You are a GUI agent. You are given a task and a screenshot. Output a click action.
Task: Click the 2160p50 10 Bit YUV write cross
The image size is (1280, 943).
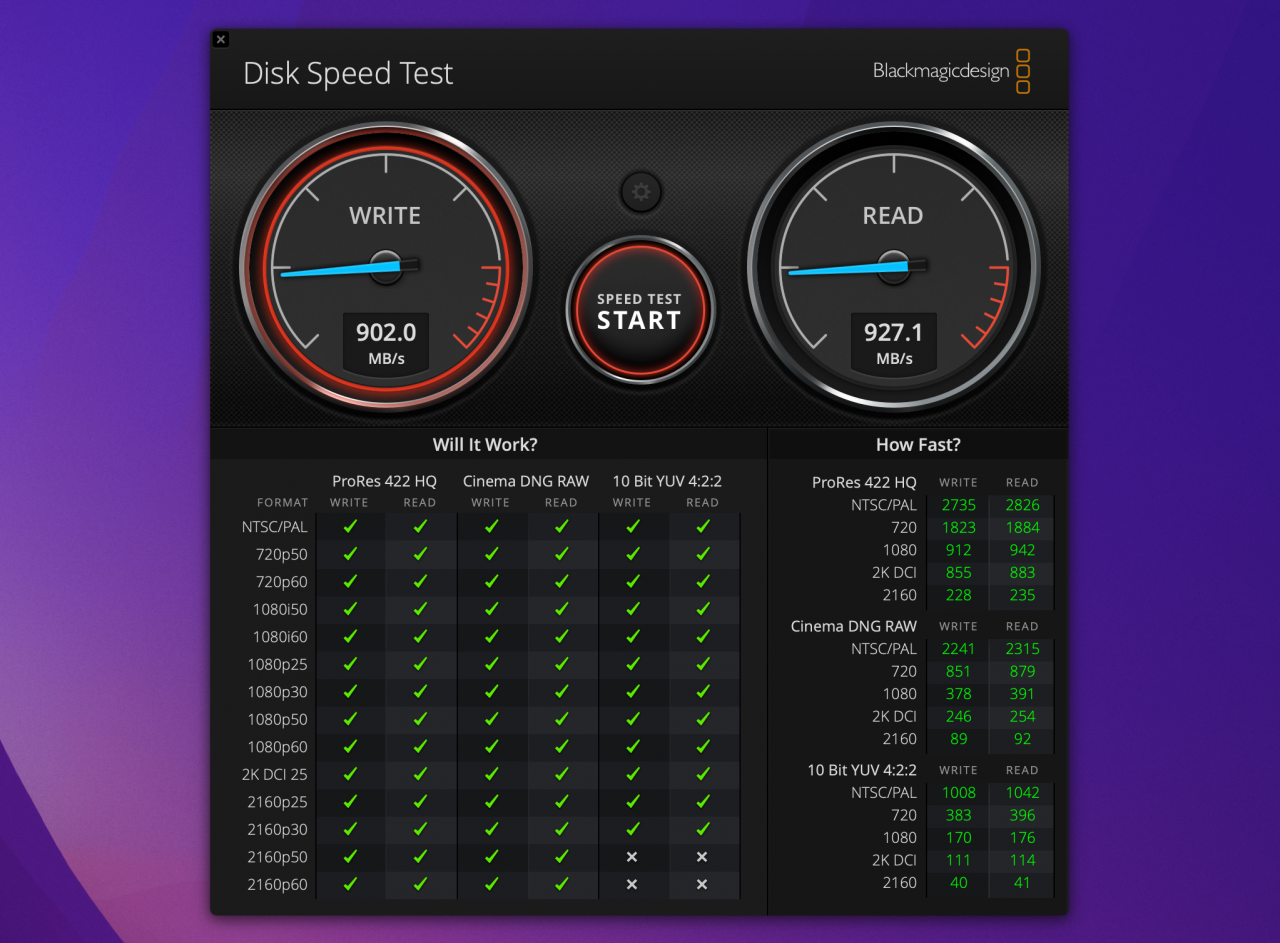click(632, 857)
